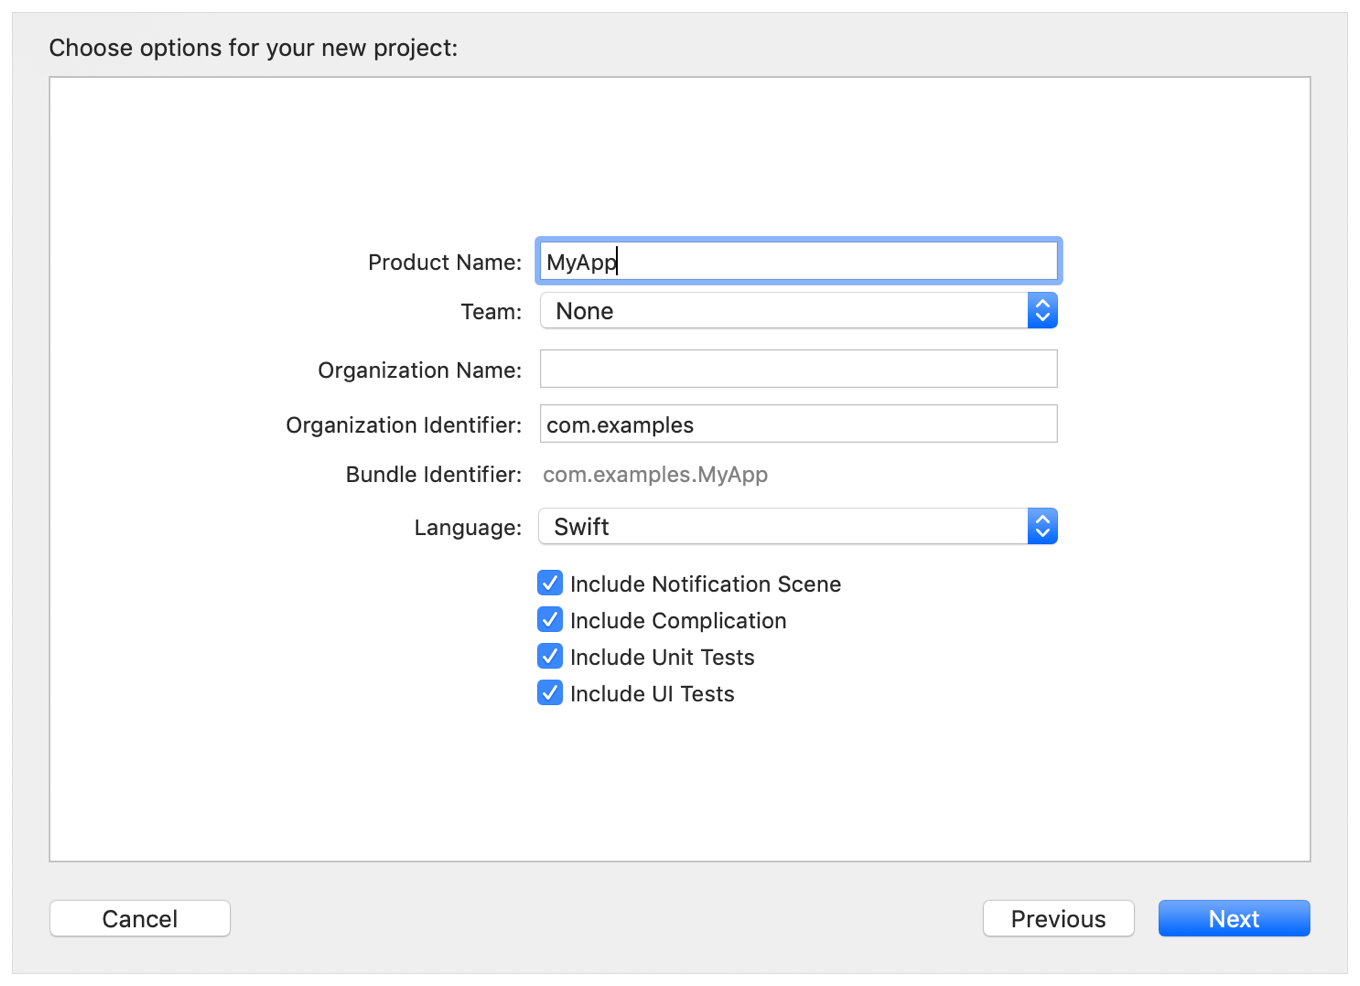
Task: Open the Team dropdown menu
Action: (x=784, y=311)
